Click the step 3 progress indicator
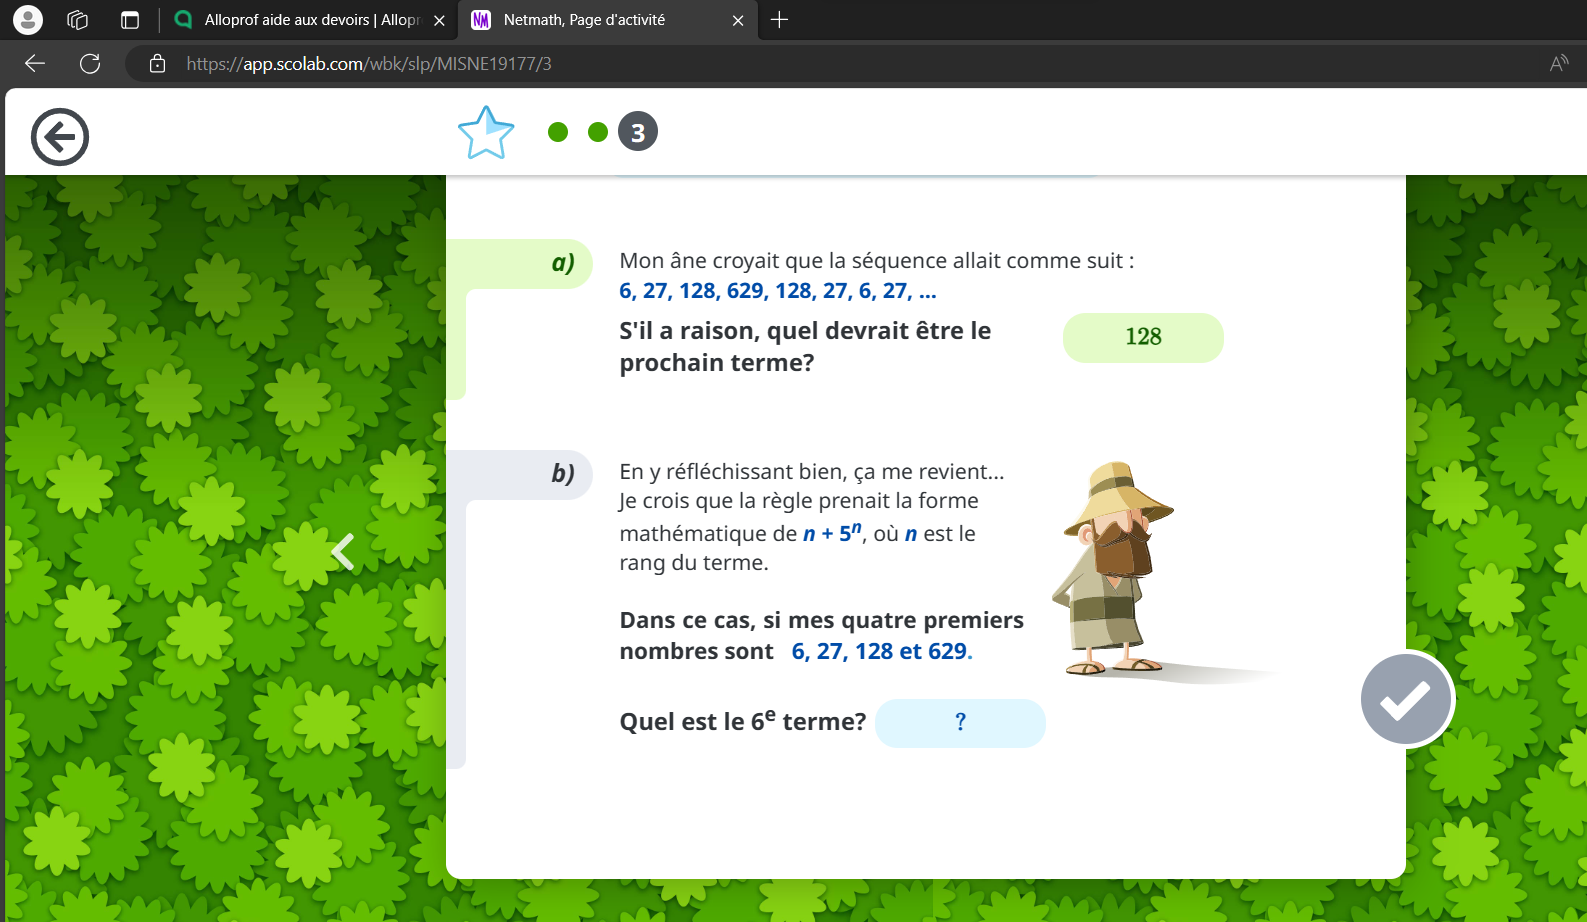This screenshot has height=922, width=1587. [638, 132]
